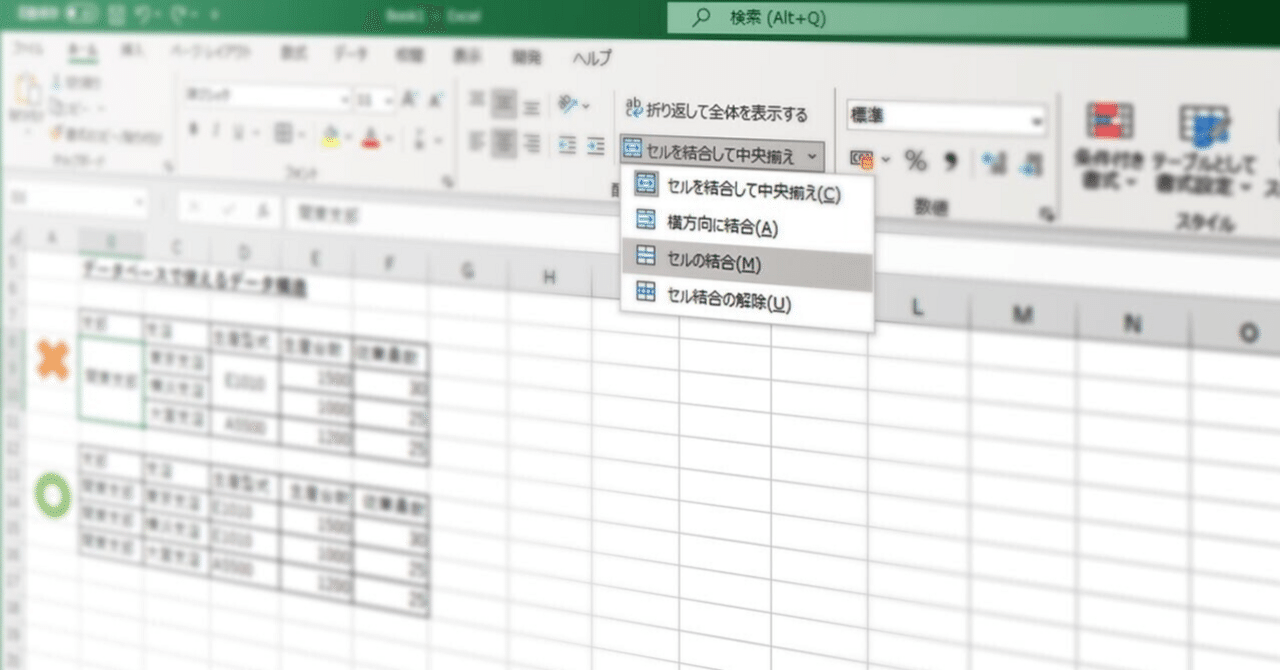Select the yellow fill color swatch
Image resolution: width=1280 pixels, height=670 pixels.
coord(329,141)
